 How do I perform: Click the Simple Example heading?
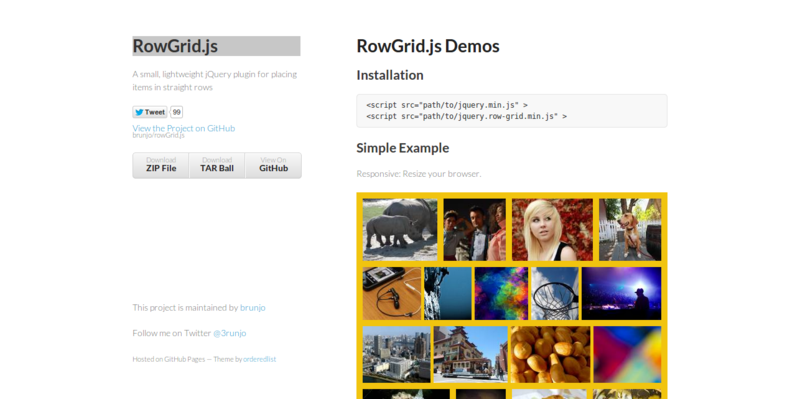coord(403,148)
